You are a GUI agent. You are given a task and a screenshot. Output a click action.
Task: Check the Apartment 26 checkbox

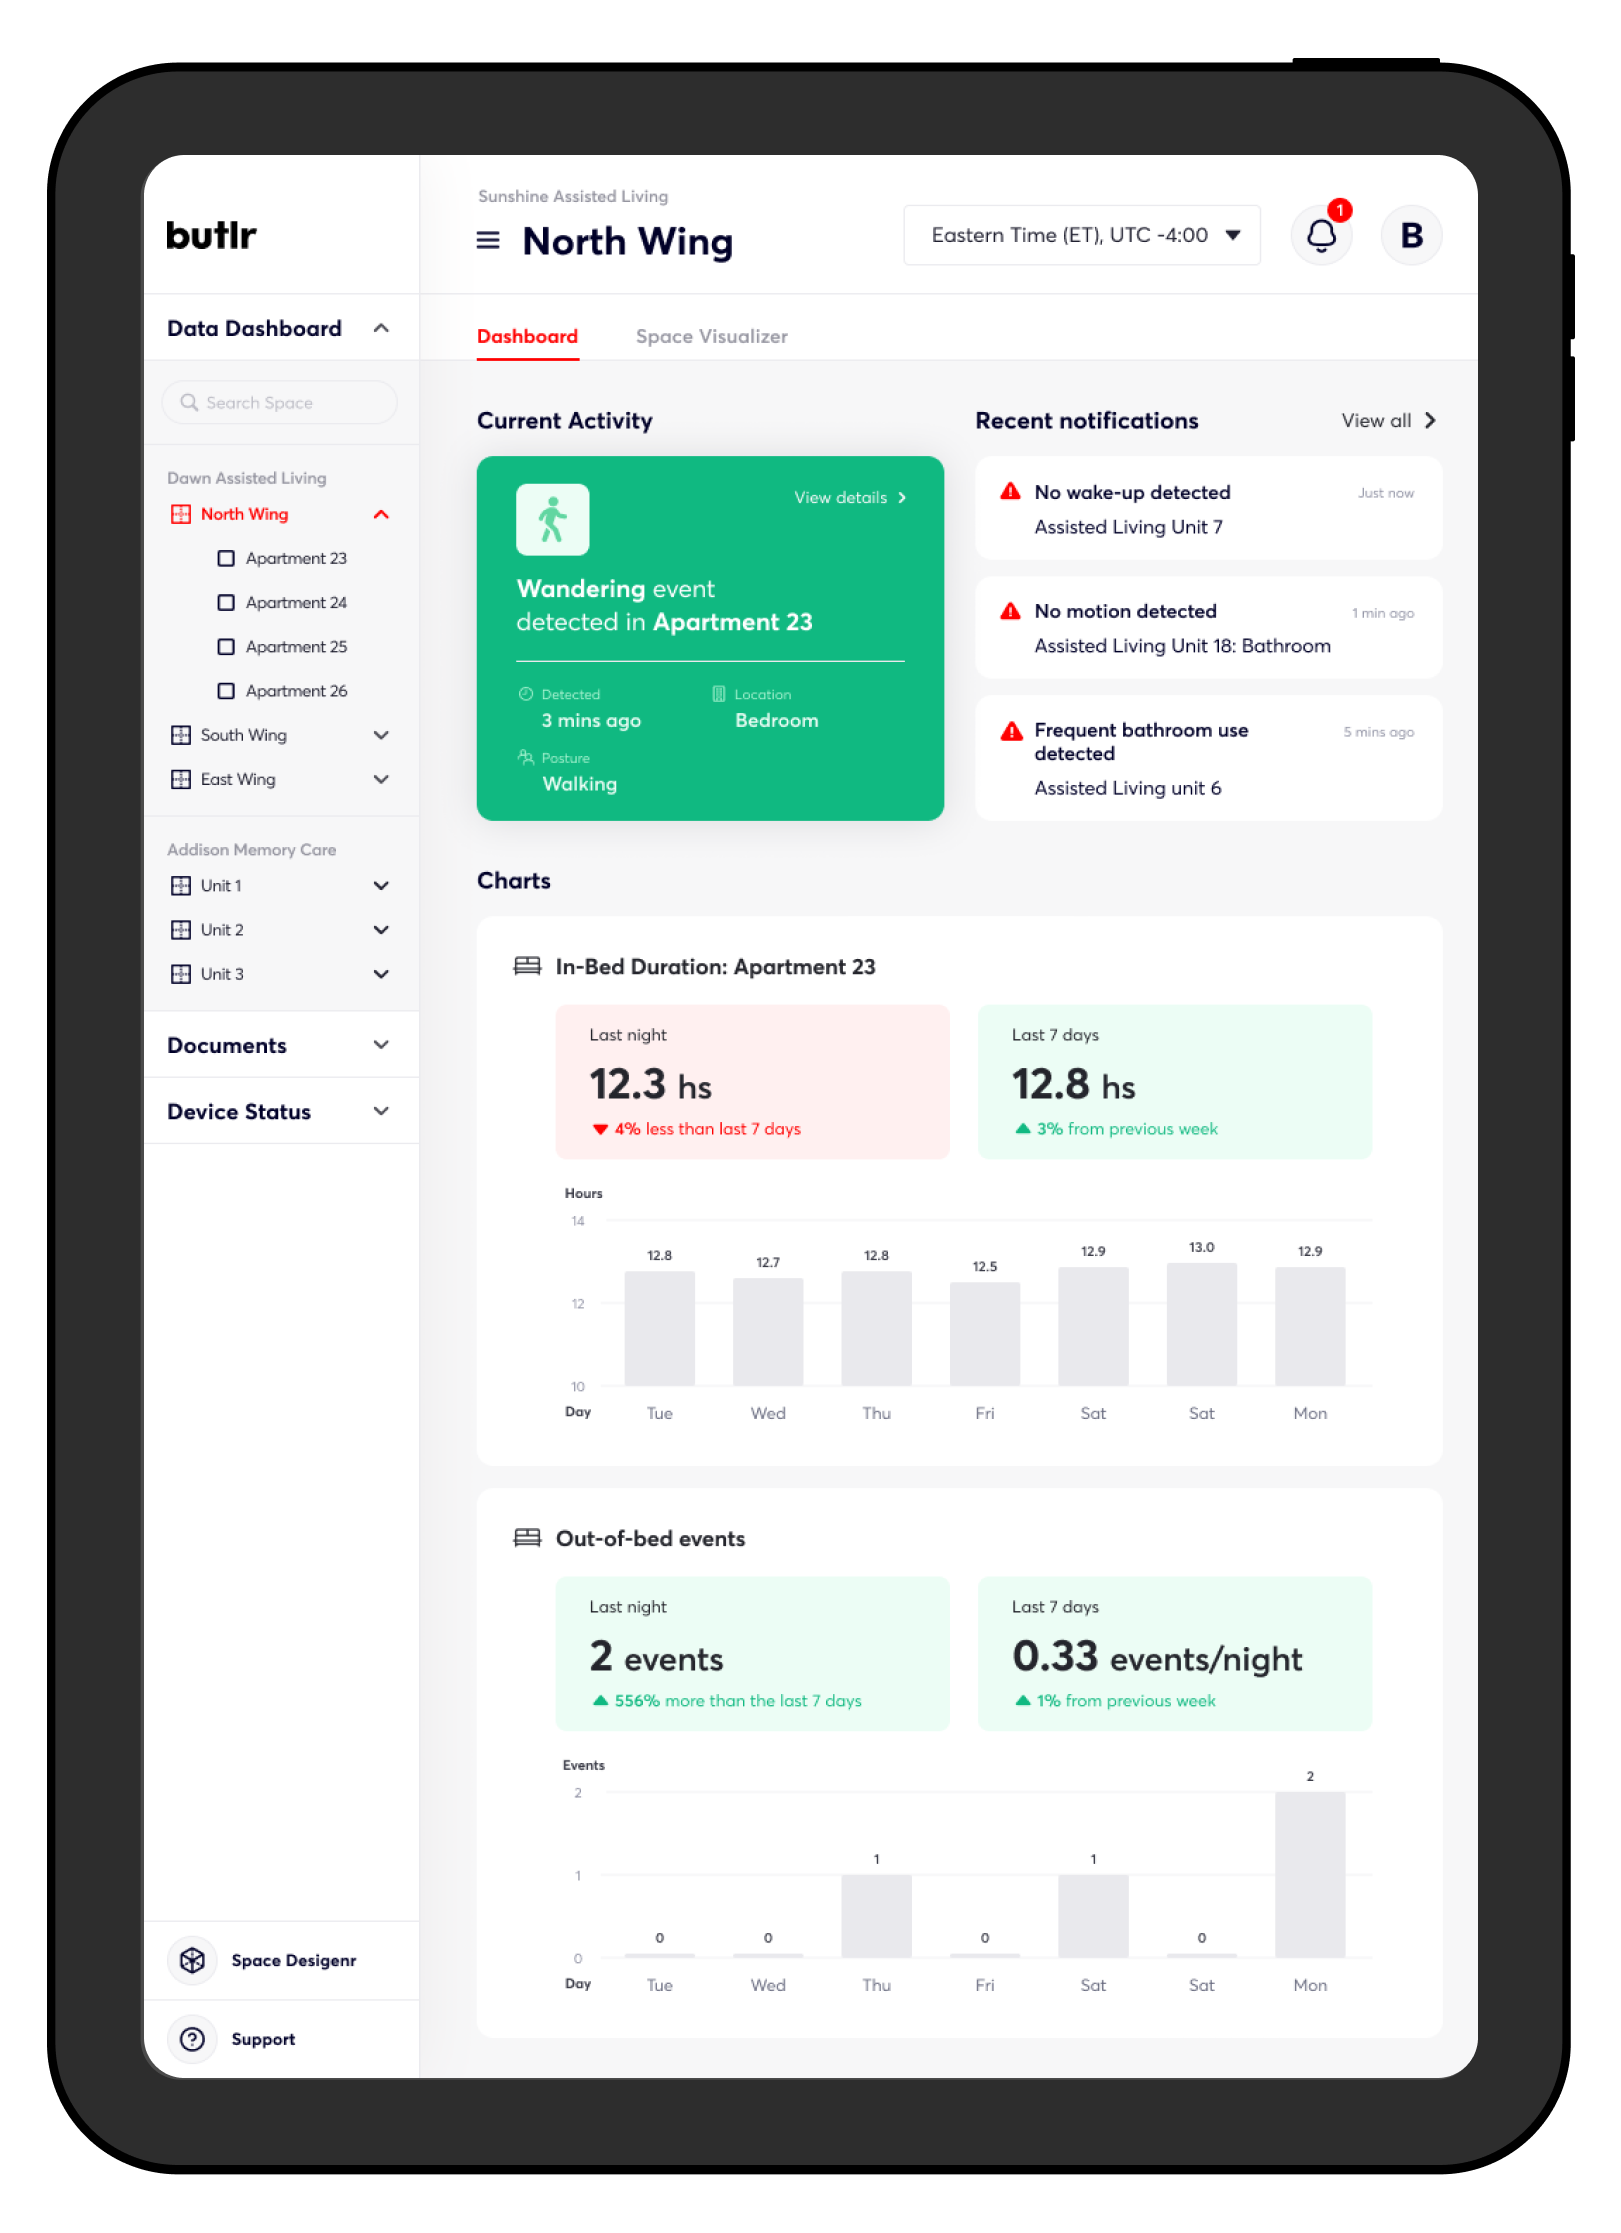[x=226, y=691]
